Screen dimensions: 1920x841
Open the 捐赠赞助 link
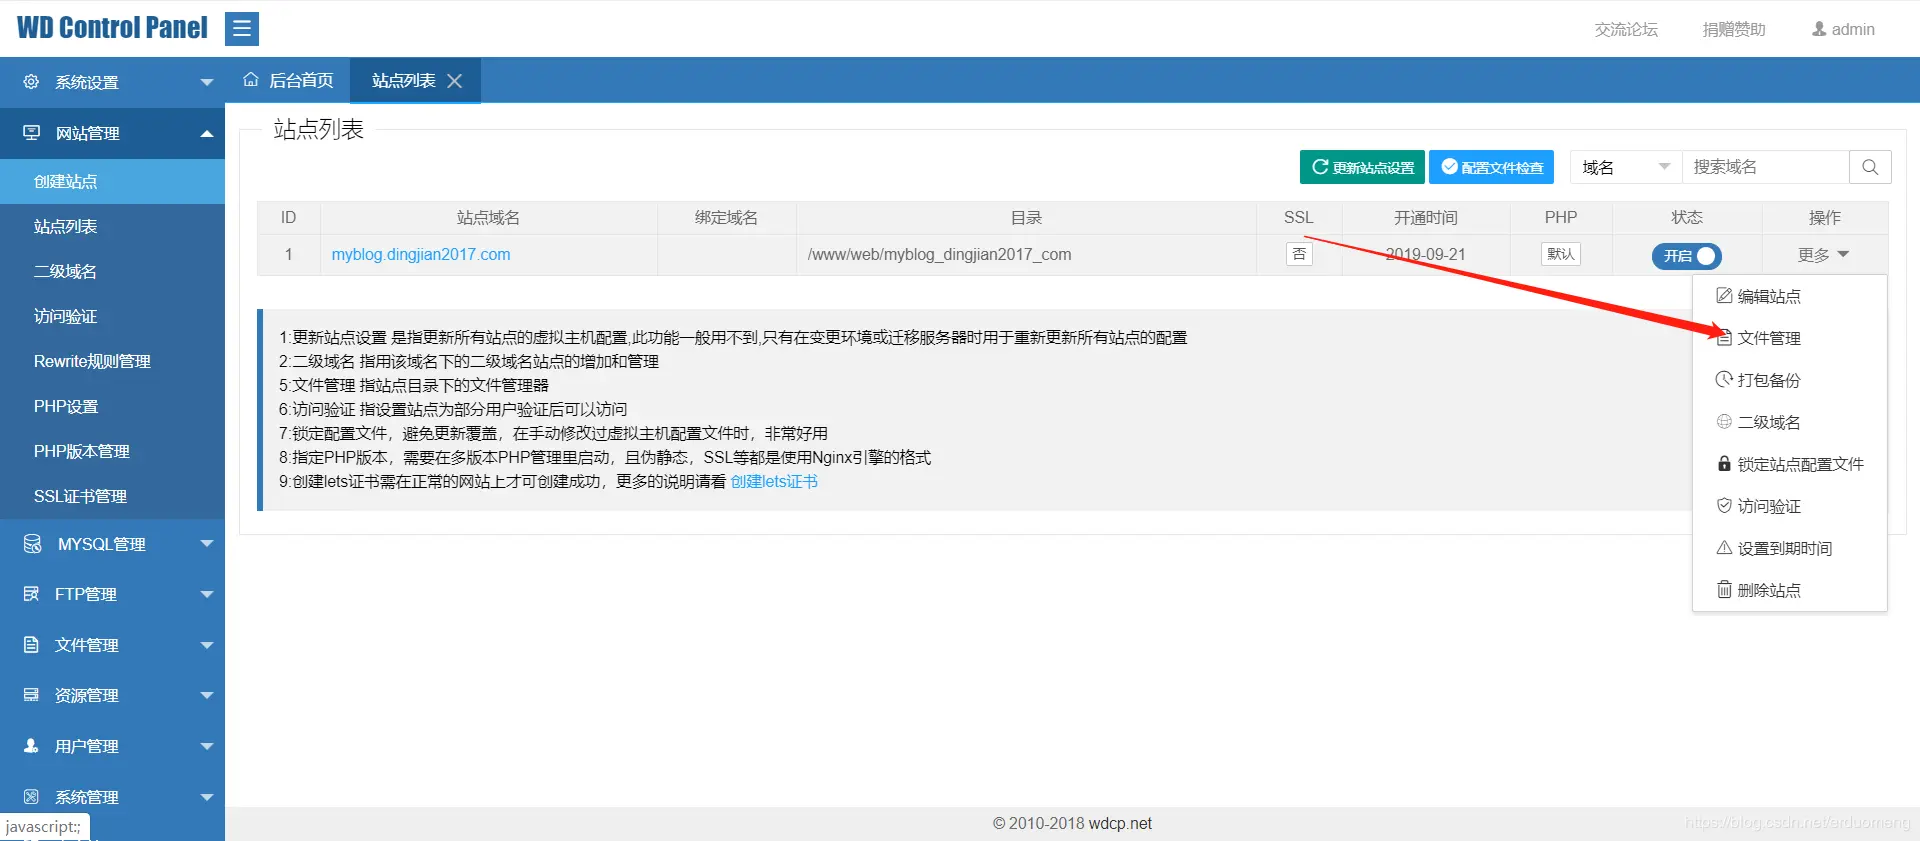(1734, 29)
